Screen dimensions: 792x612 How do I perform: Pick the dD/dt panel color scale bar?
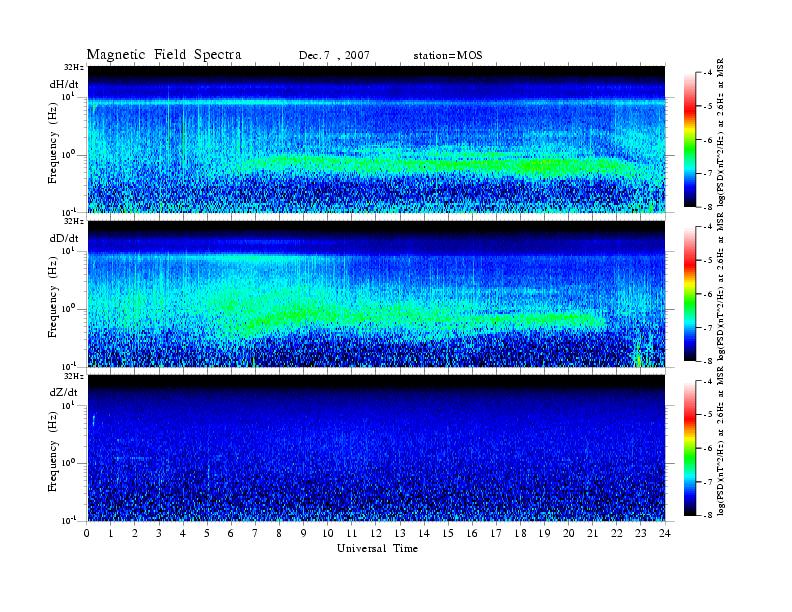point(690,294)
